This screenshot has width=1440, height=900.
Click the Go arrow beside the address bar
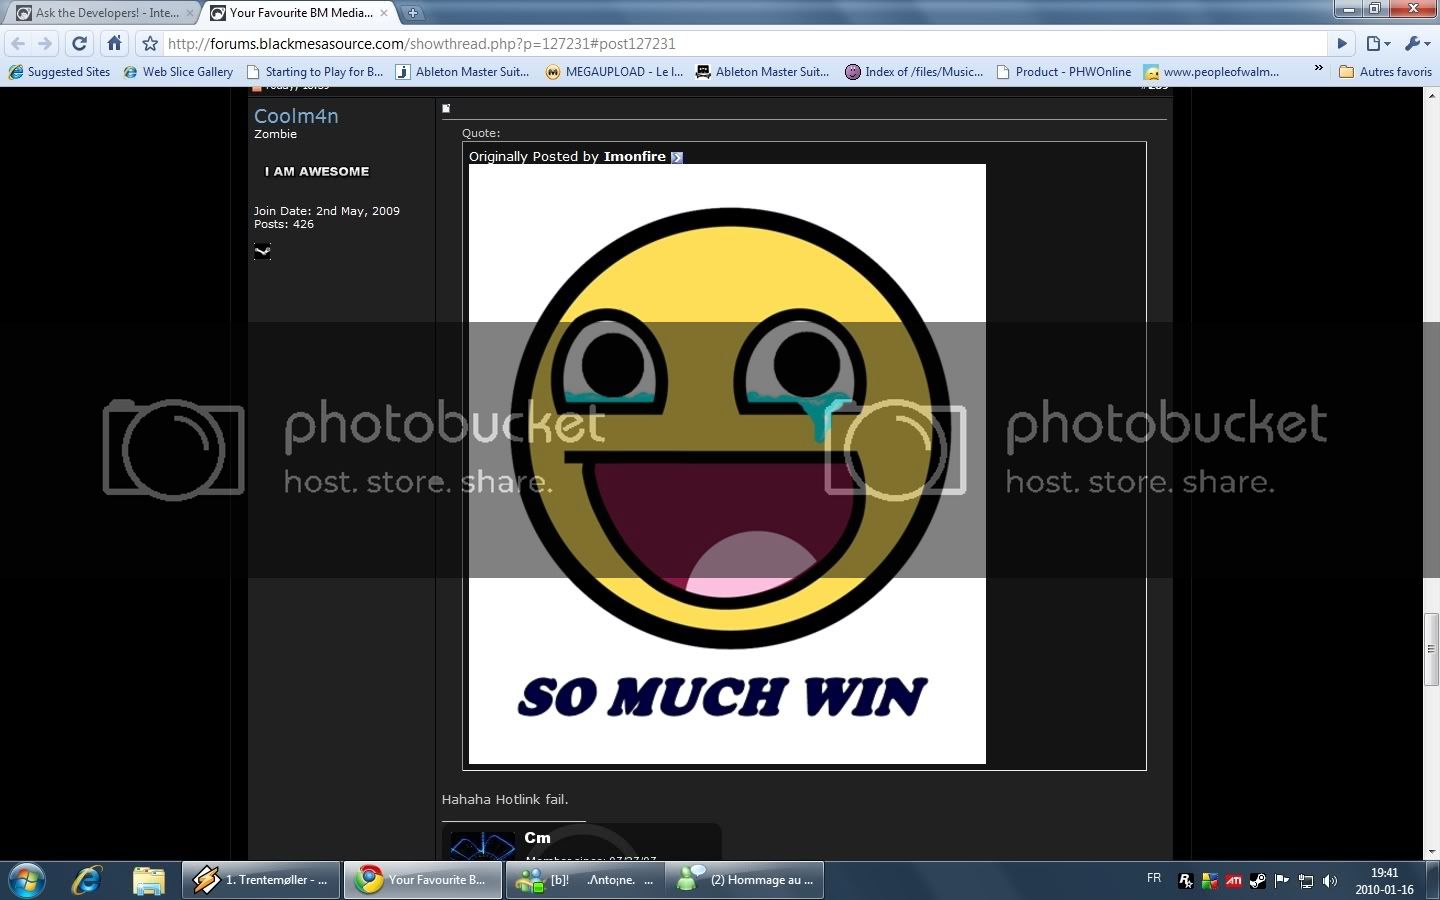tap(1343, 44)
